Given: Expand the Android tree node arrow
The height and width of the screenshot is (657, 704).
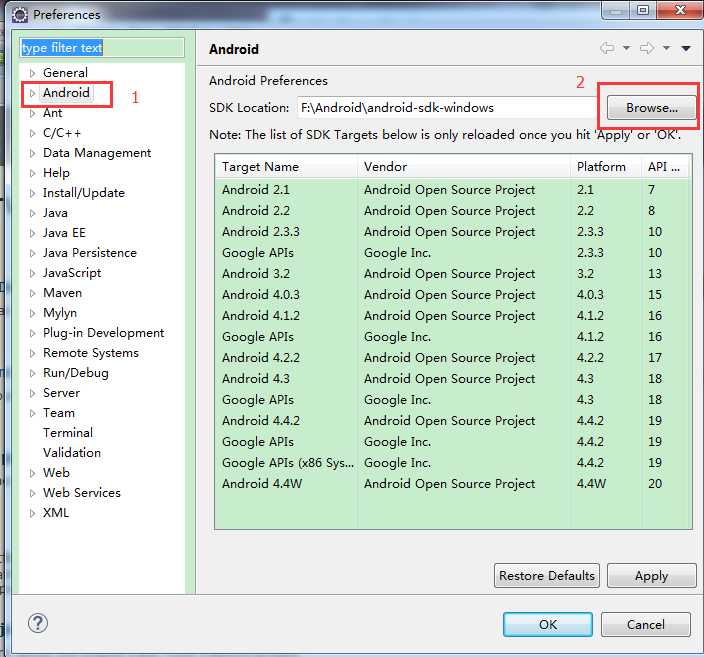Looking at the screenshot, I should tap(32, 93).
